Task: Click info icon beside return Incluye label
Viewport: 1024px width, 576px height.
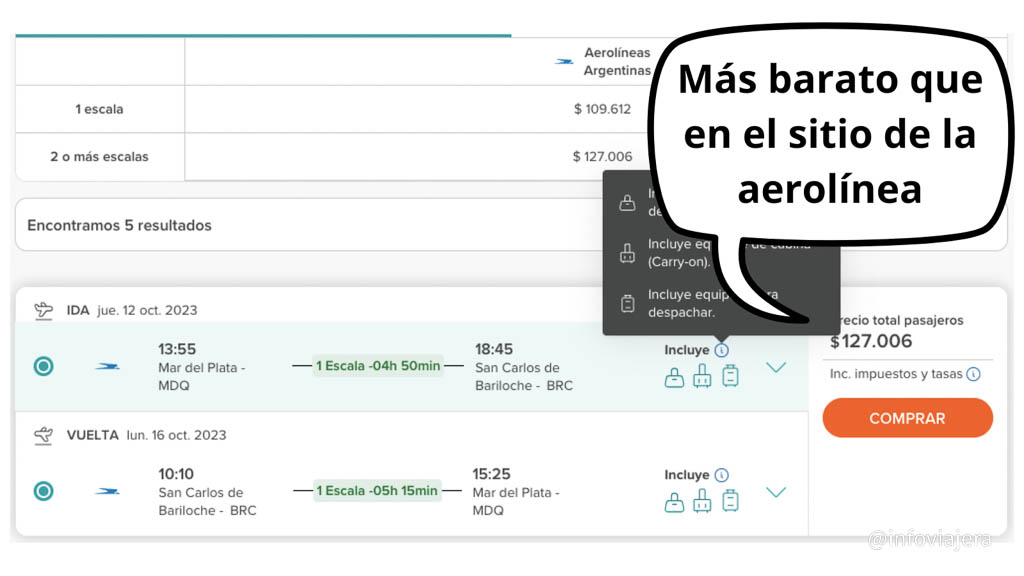Action: (x=722, y=475)
